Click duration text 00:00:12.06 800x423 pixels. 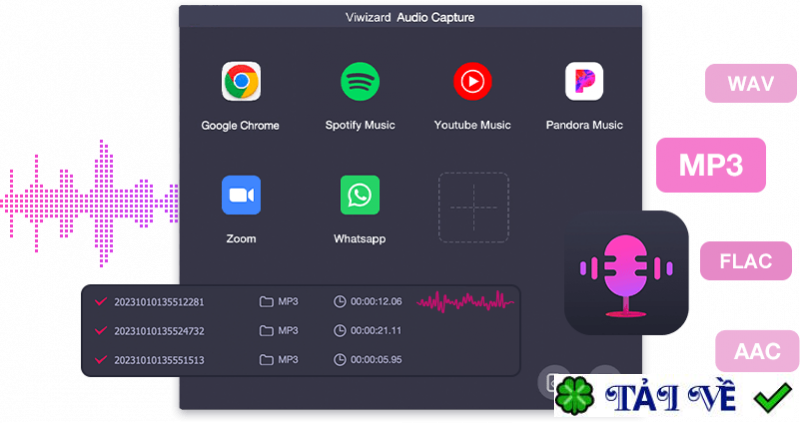point(376,302)
